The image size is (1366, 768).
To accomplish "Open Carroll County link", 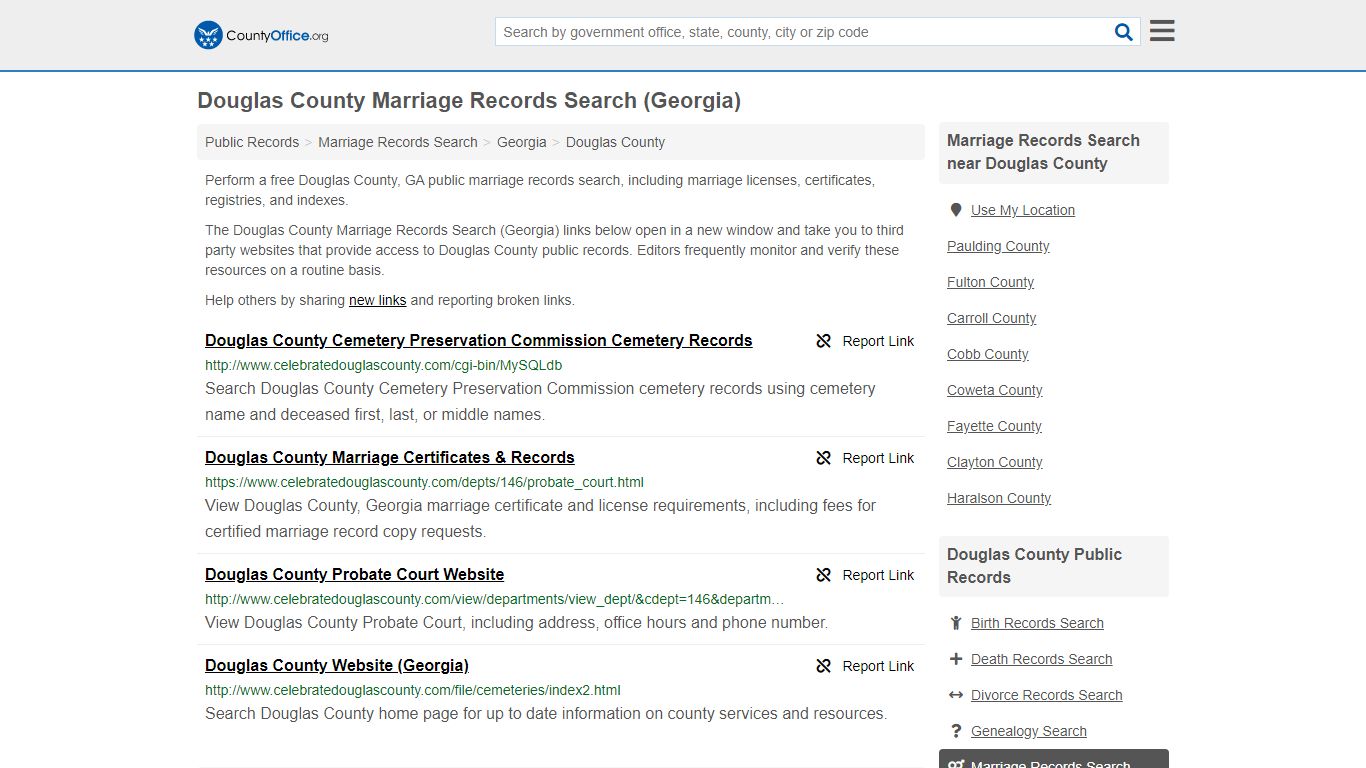I will pos(991,318).
